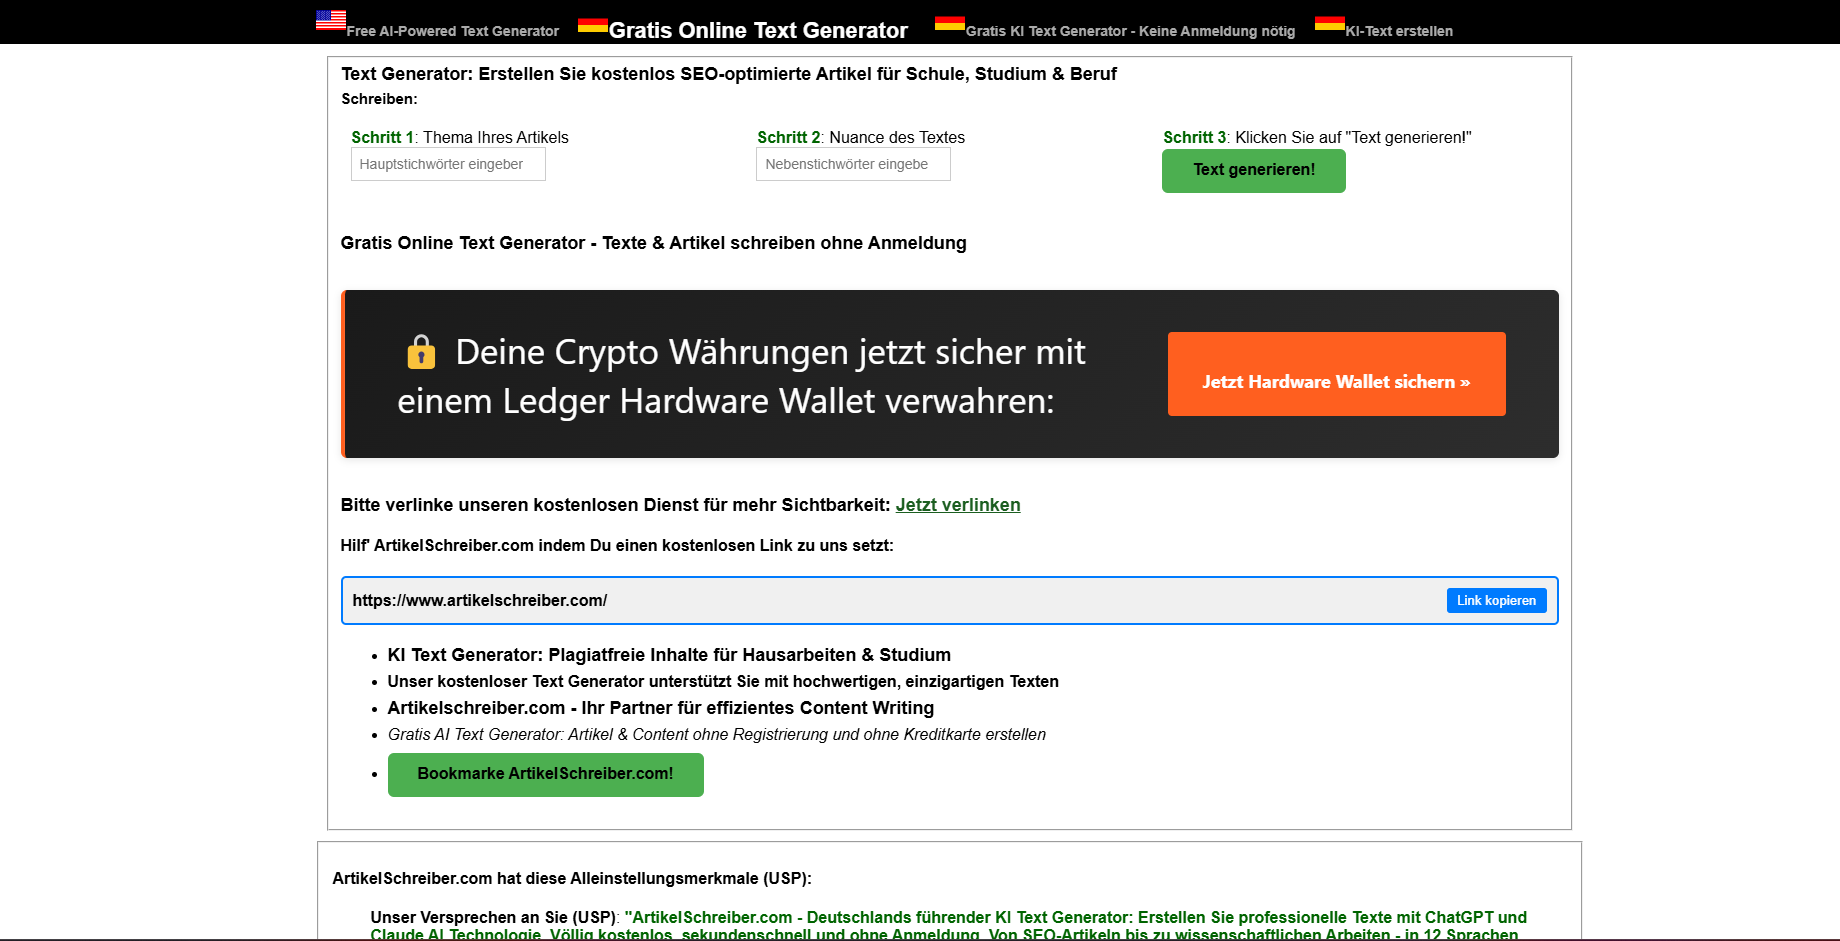Go to "Gratis KI Text Generator - Keine Anmeldung nötig"
This screenshot has width=1840, height=941.
click(x=1130, y=31)
